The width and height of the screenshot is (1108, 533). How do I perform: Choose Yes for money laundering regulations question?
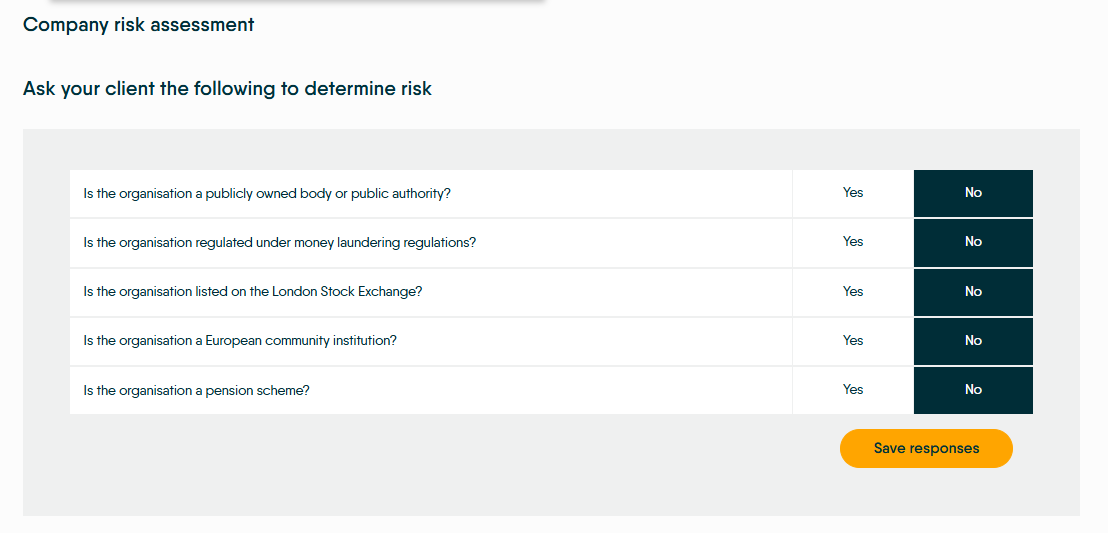[x=853, y=242]
